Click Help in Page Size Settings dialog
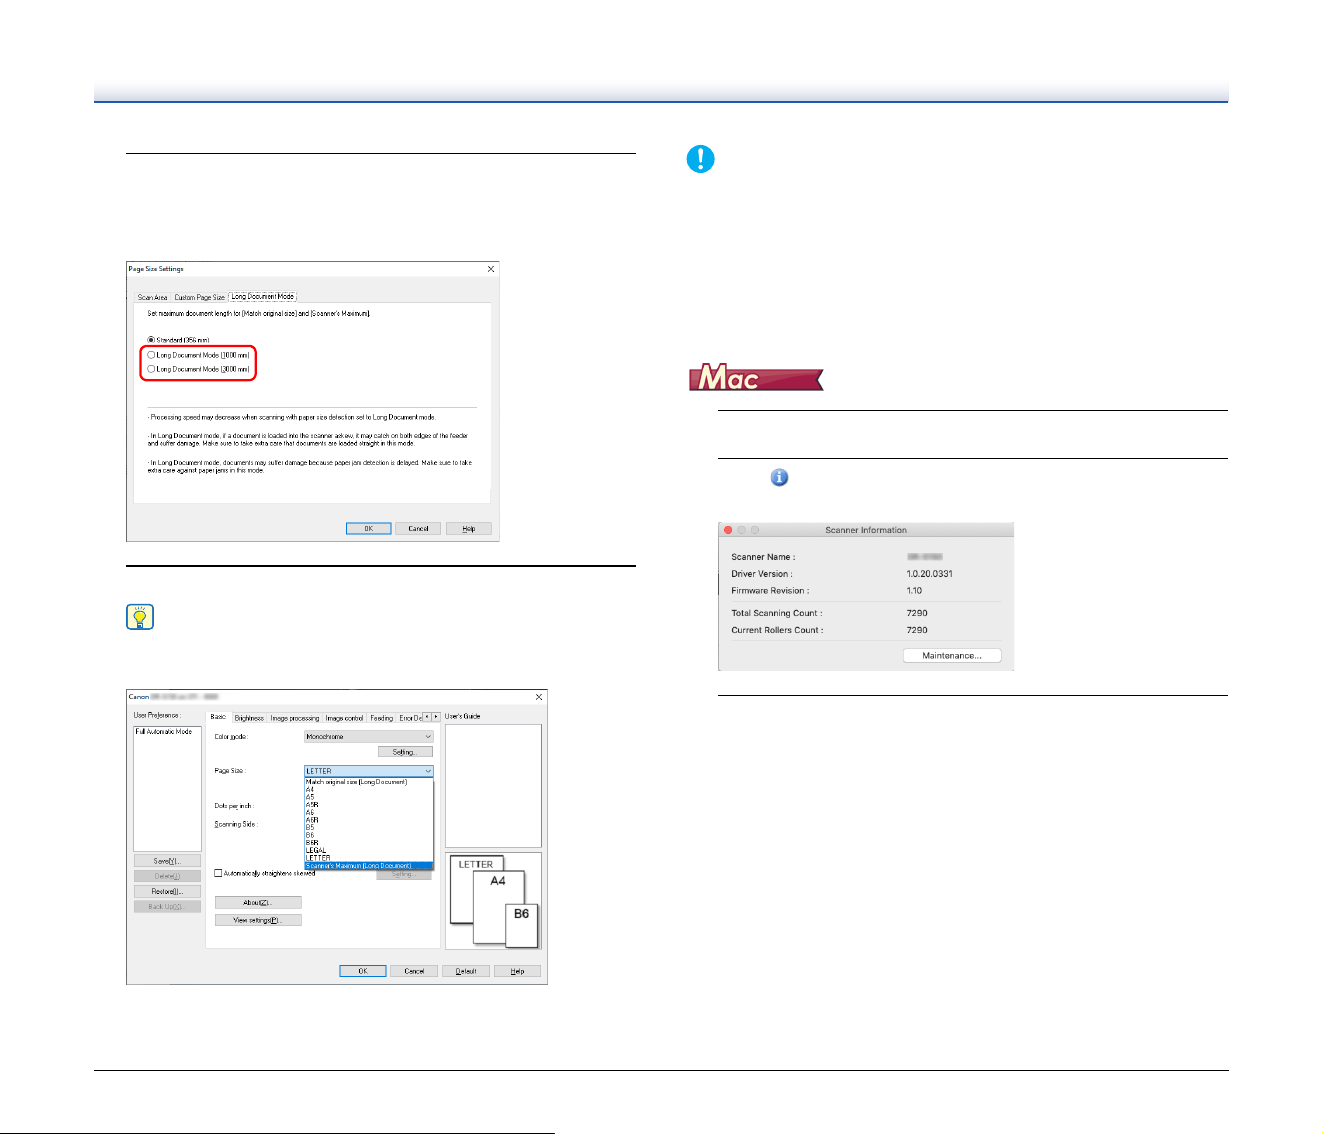The height and width of the screenshot is (1134, 1323). tap(468, 529)
